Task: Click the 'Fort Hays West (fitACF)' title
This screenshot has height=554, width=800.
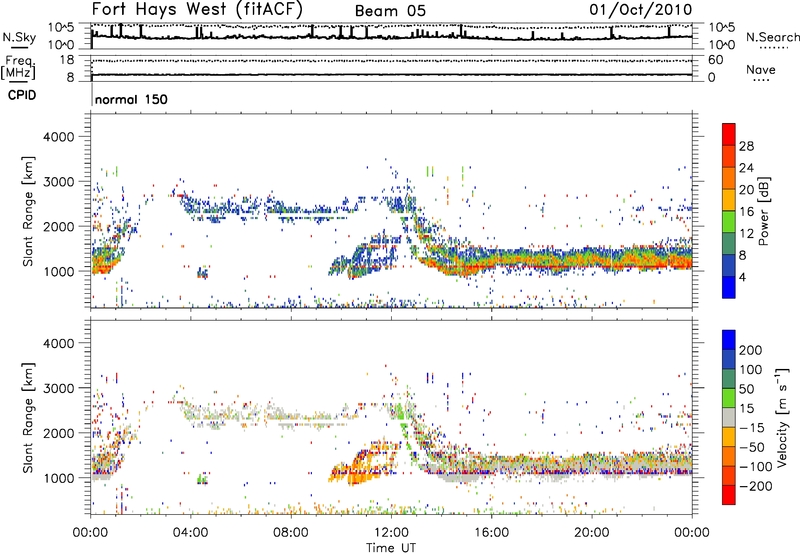Action: 197,10
